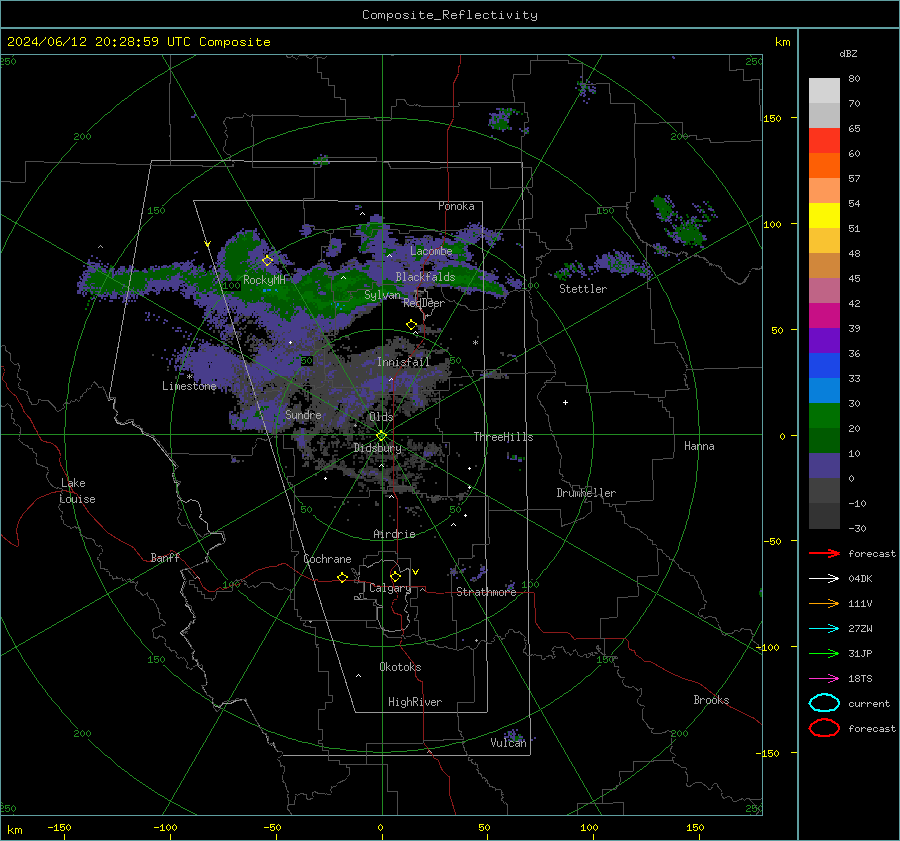Click the Olds town label

(381, 417)
